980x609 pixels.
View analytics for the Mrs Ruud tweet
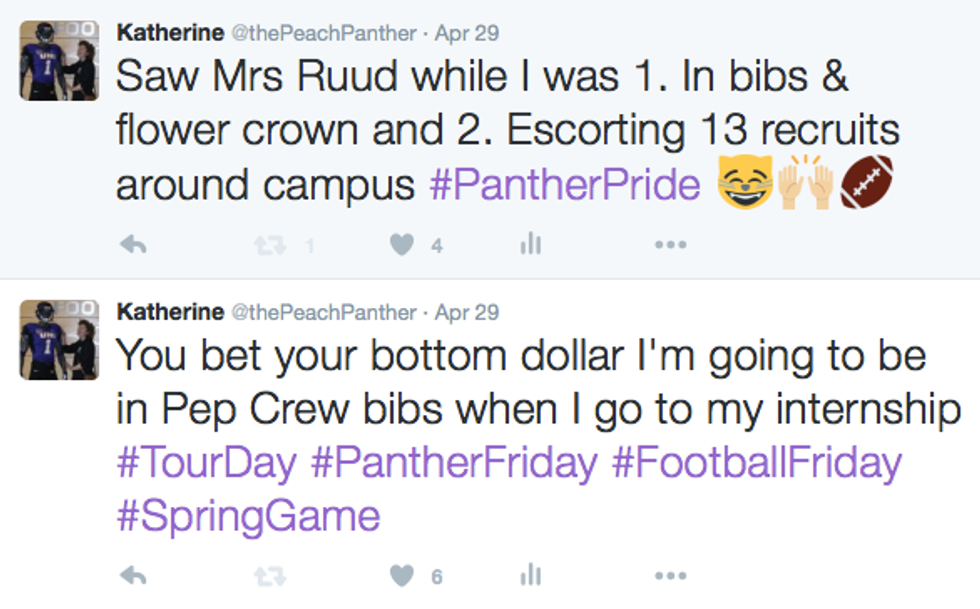[x=531, y=244]
